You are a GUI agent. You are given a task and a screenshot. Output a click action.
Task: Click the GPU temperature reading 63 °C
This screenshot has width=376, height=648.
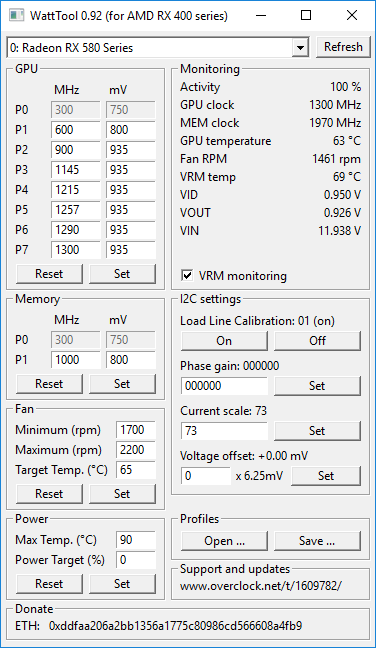(x=347, y=141)
